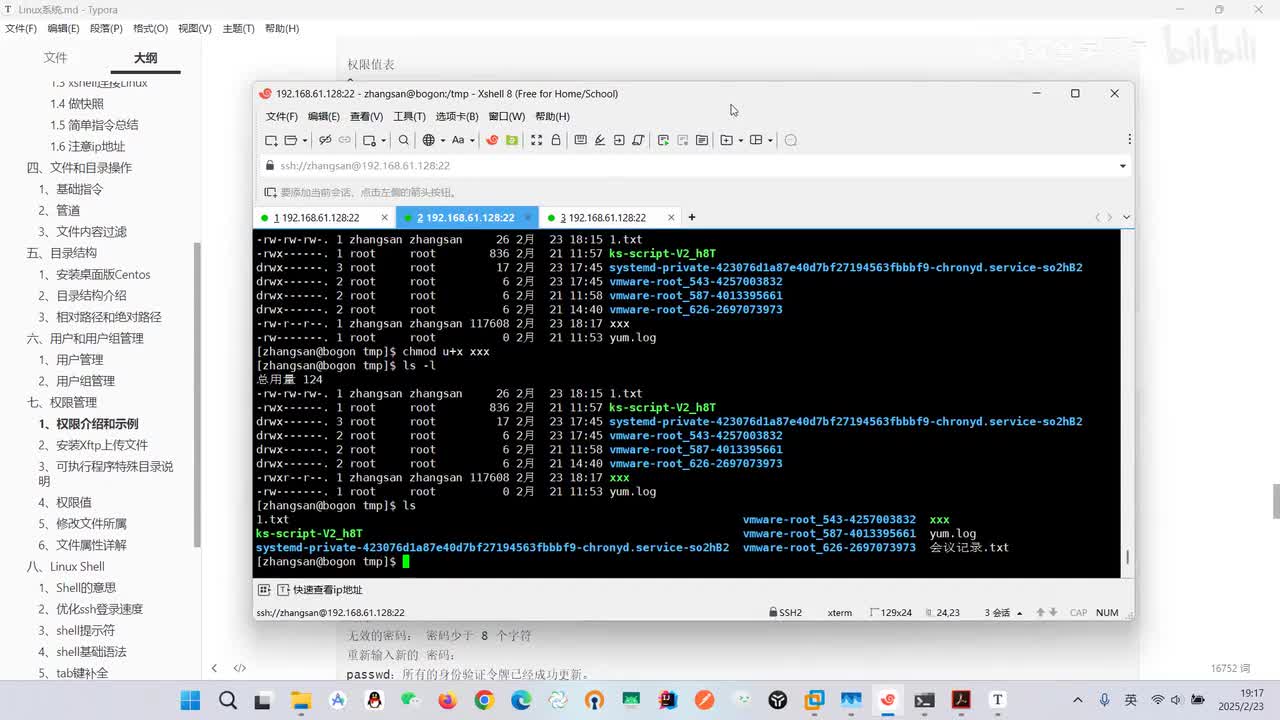Click the lock screen padlock icon in toolbar
The height and width of the screenshot is (720, 1280).
556,140
